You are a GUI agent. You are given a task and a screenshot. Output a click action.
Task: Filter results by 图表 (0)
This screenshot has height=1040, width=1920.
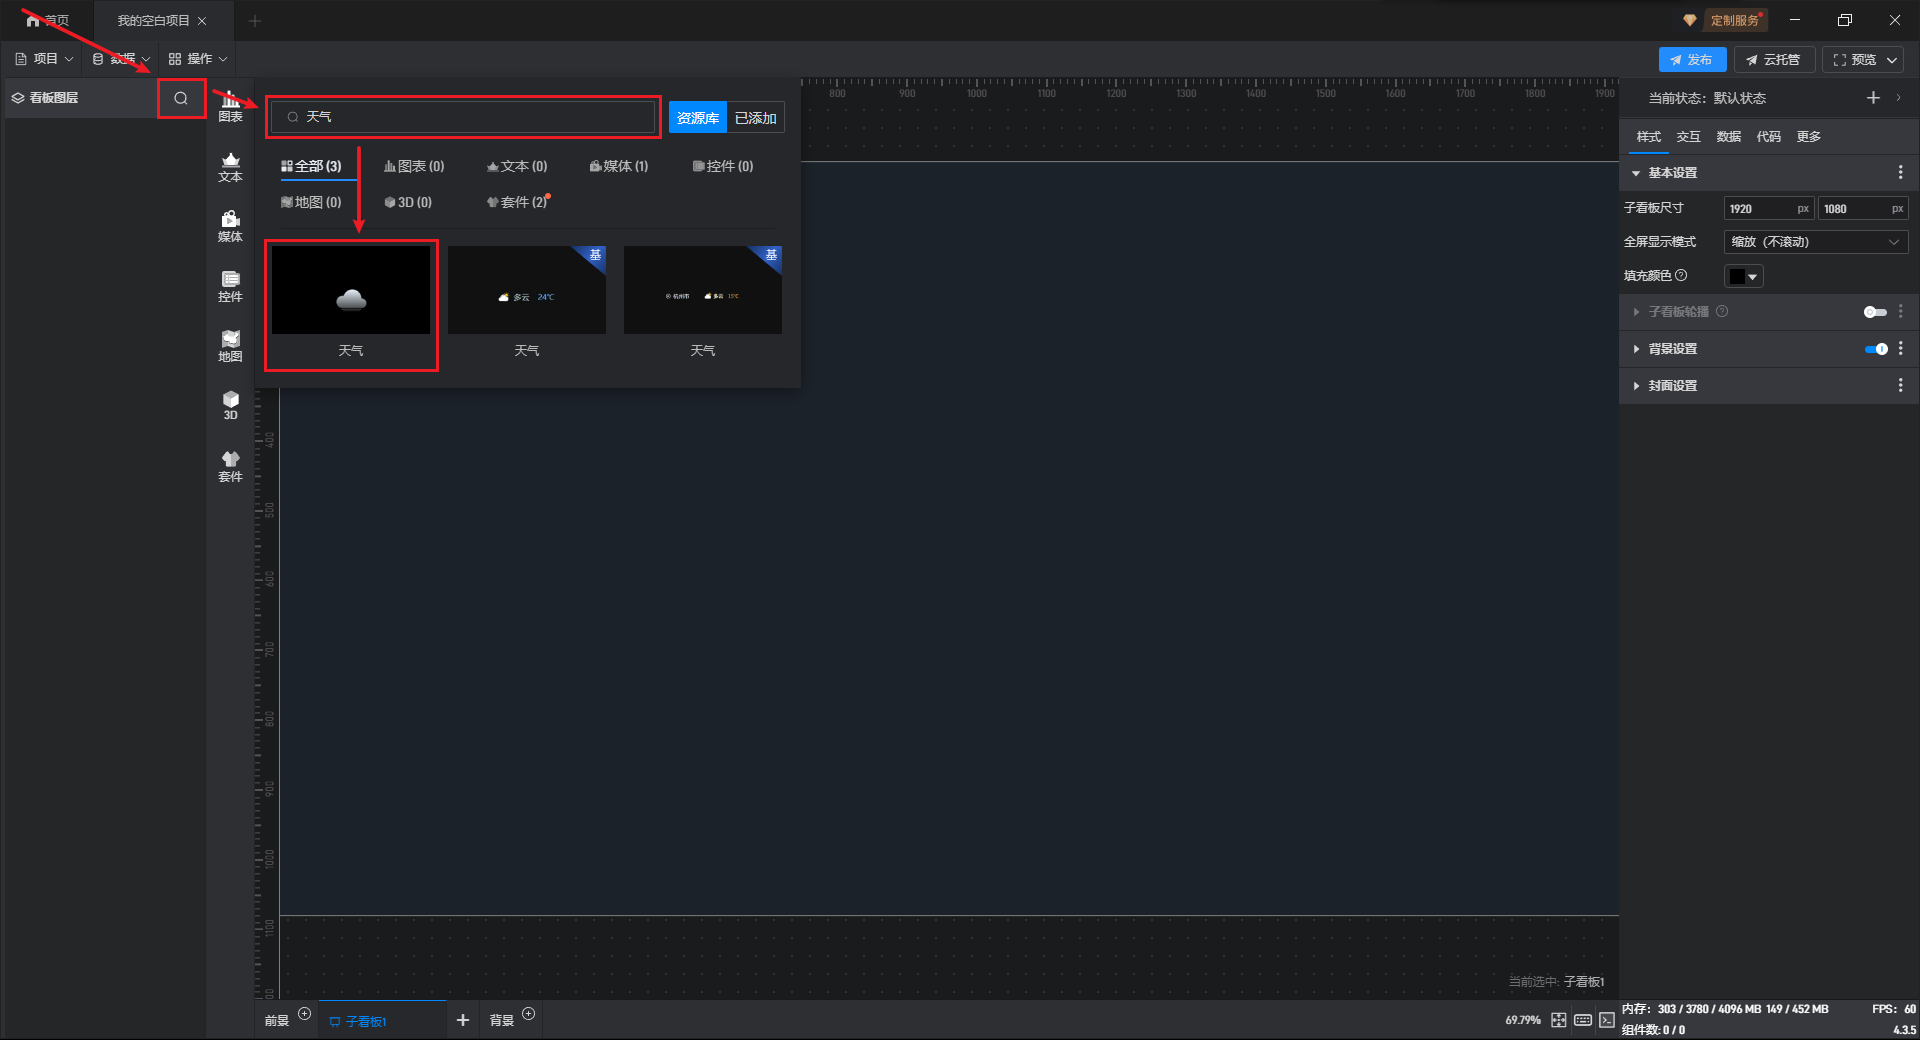414,166
